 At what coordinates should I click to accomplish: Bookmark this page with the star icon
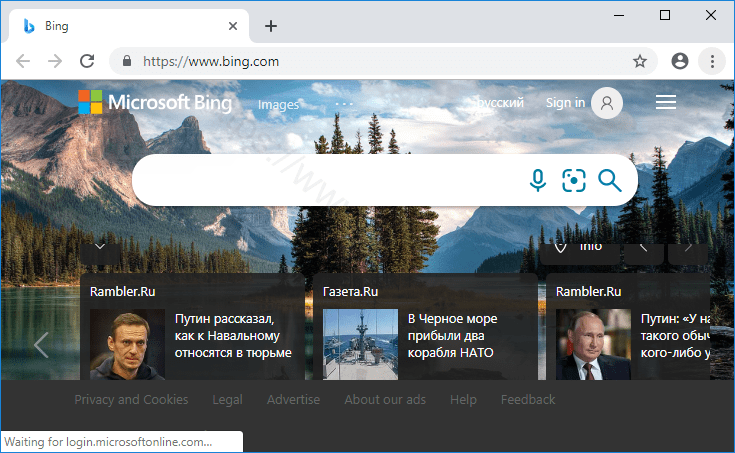point(639,61)
